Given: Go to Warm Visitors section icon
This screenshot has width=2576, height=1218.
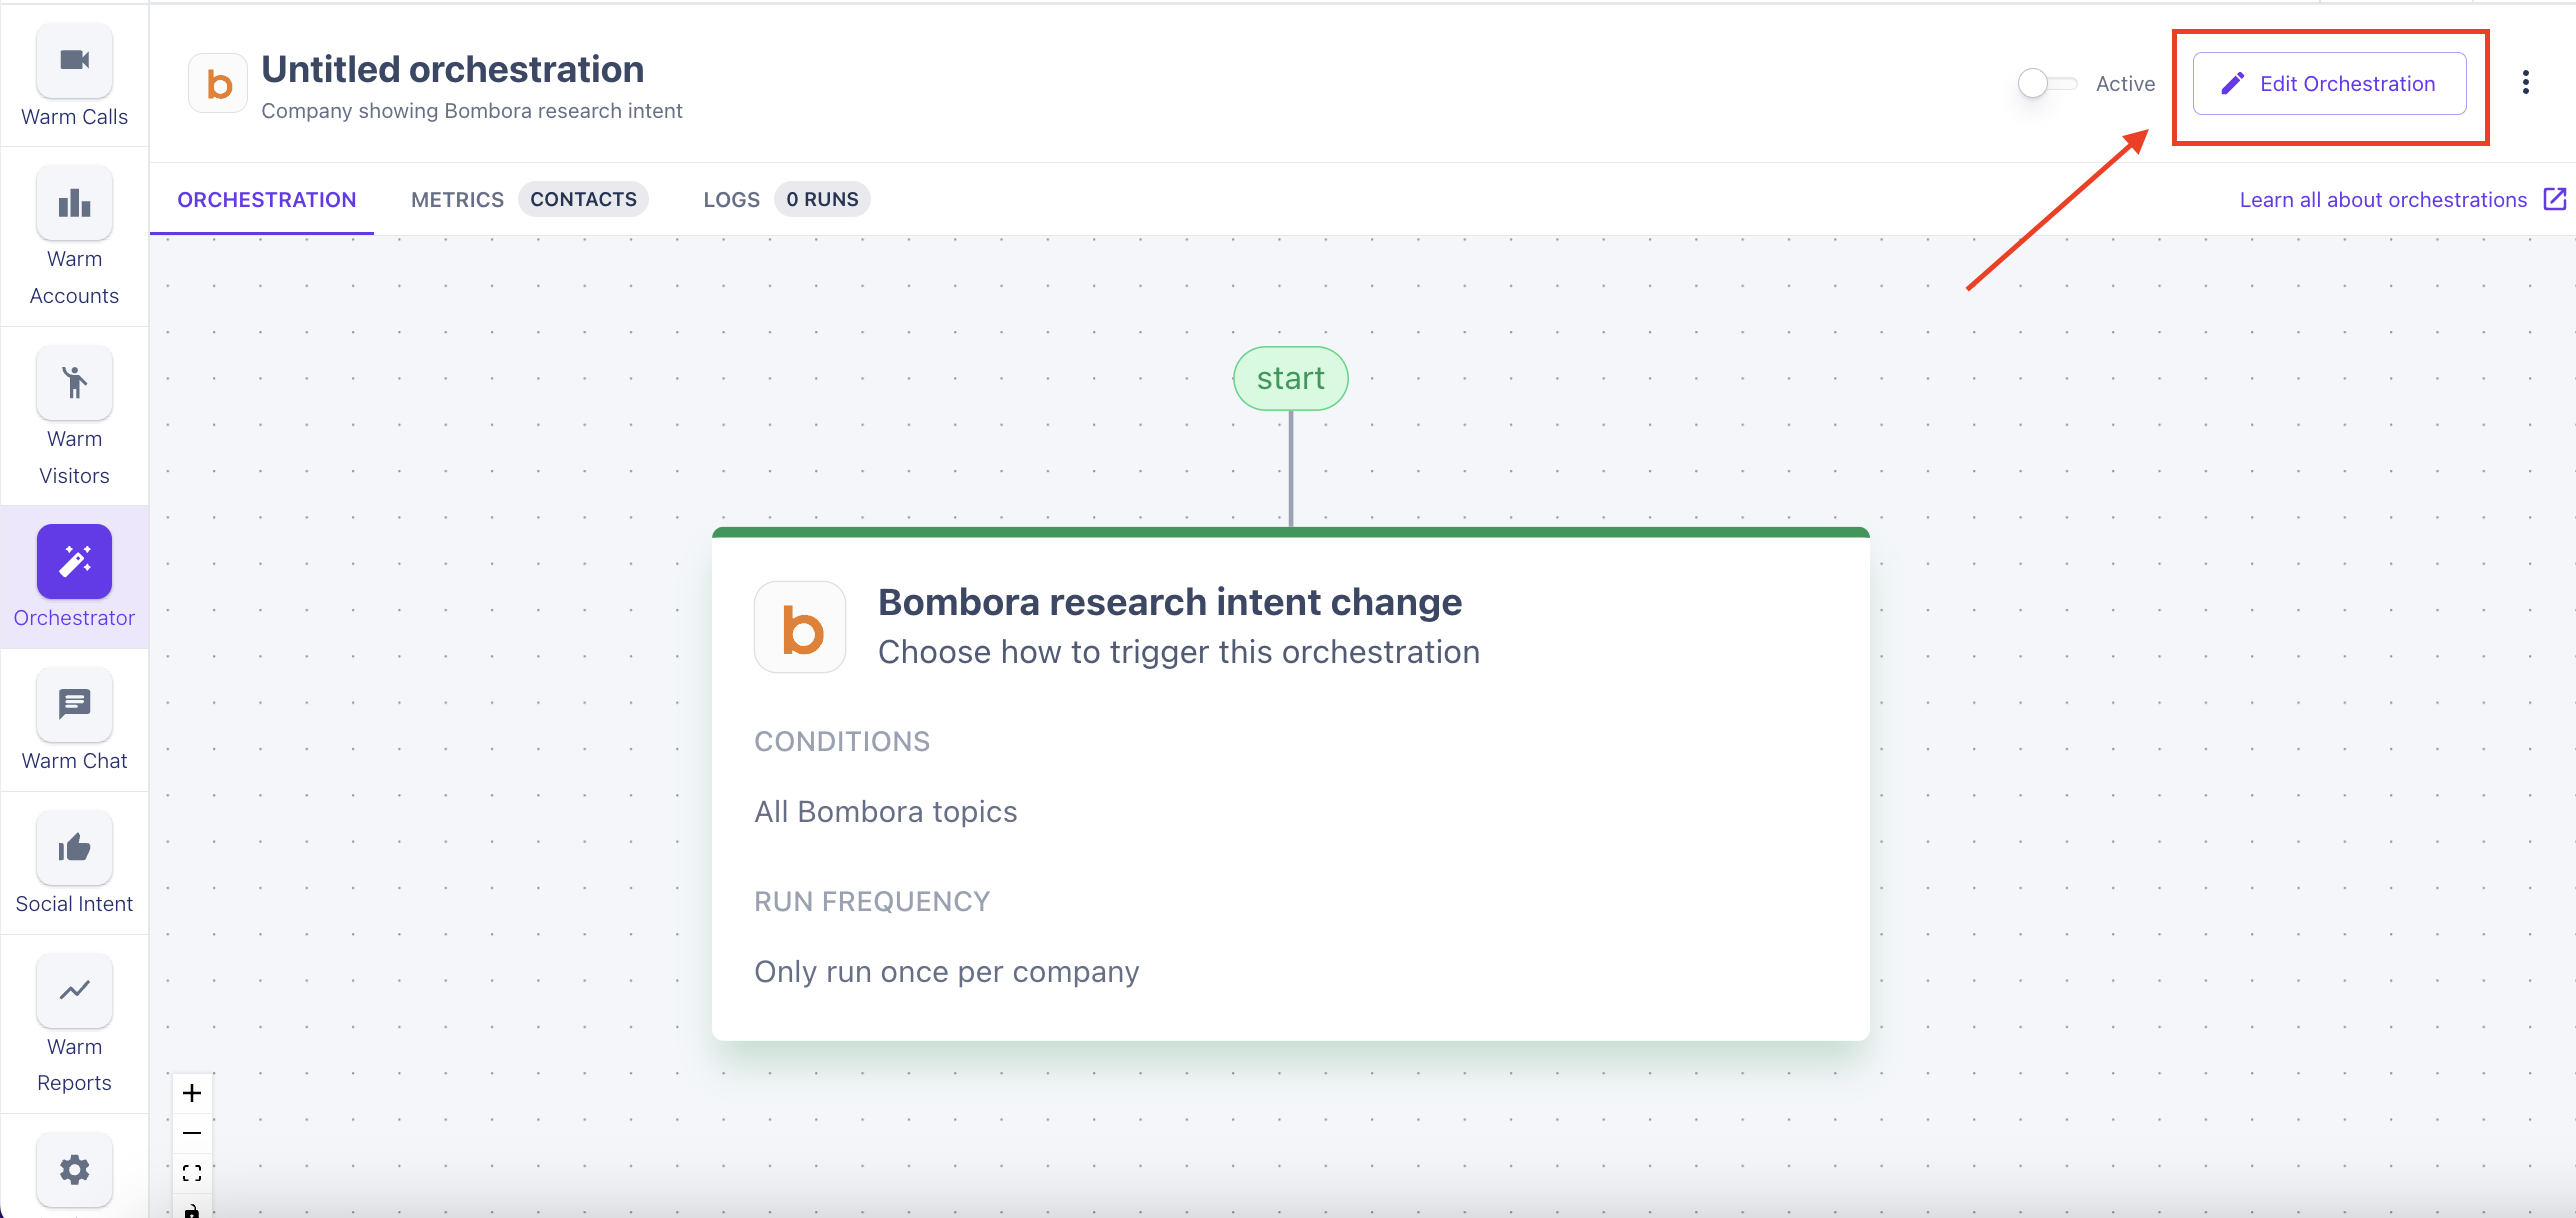Looking at the screenshot, I should [x=75, y=383].
